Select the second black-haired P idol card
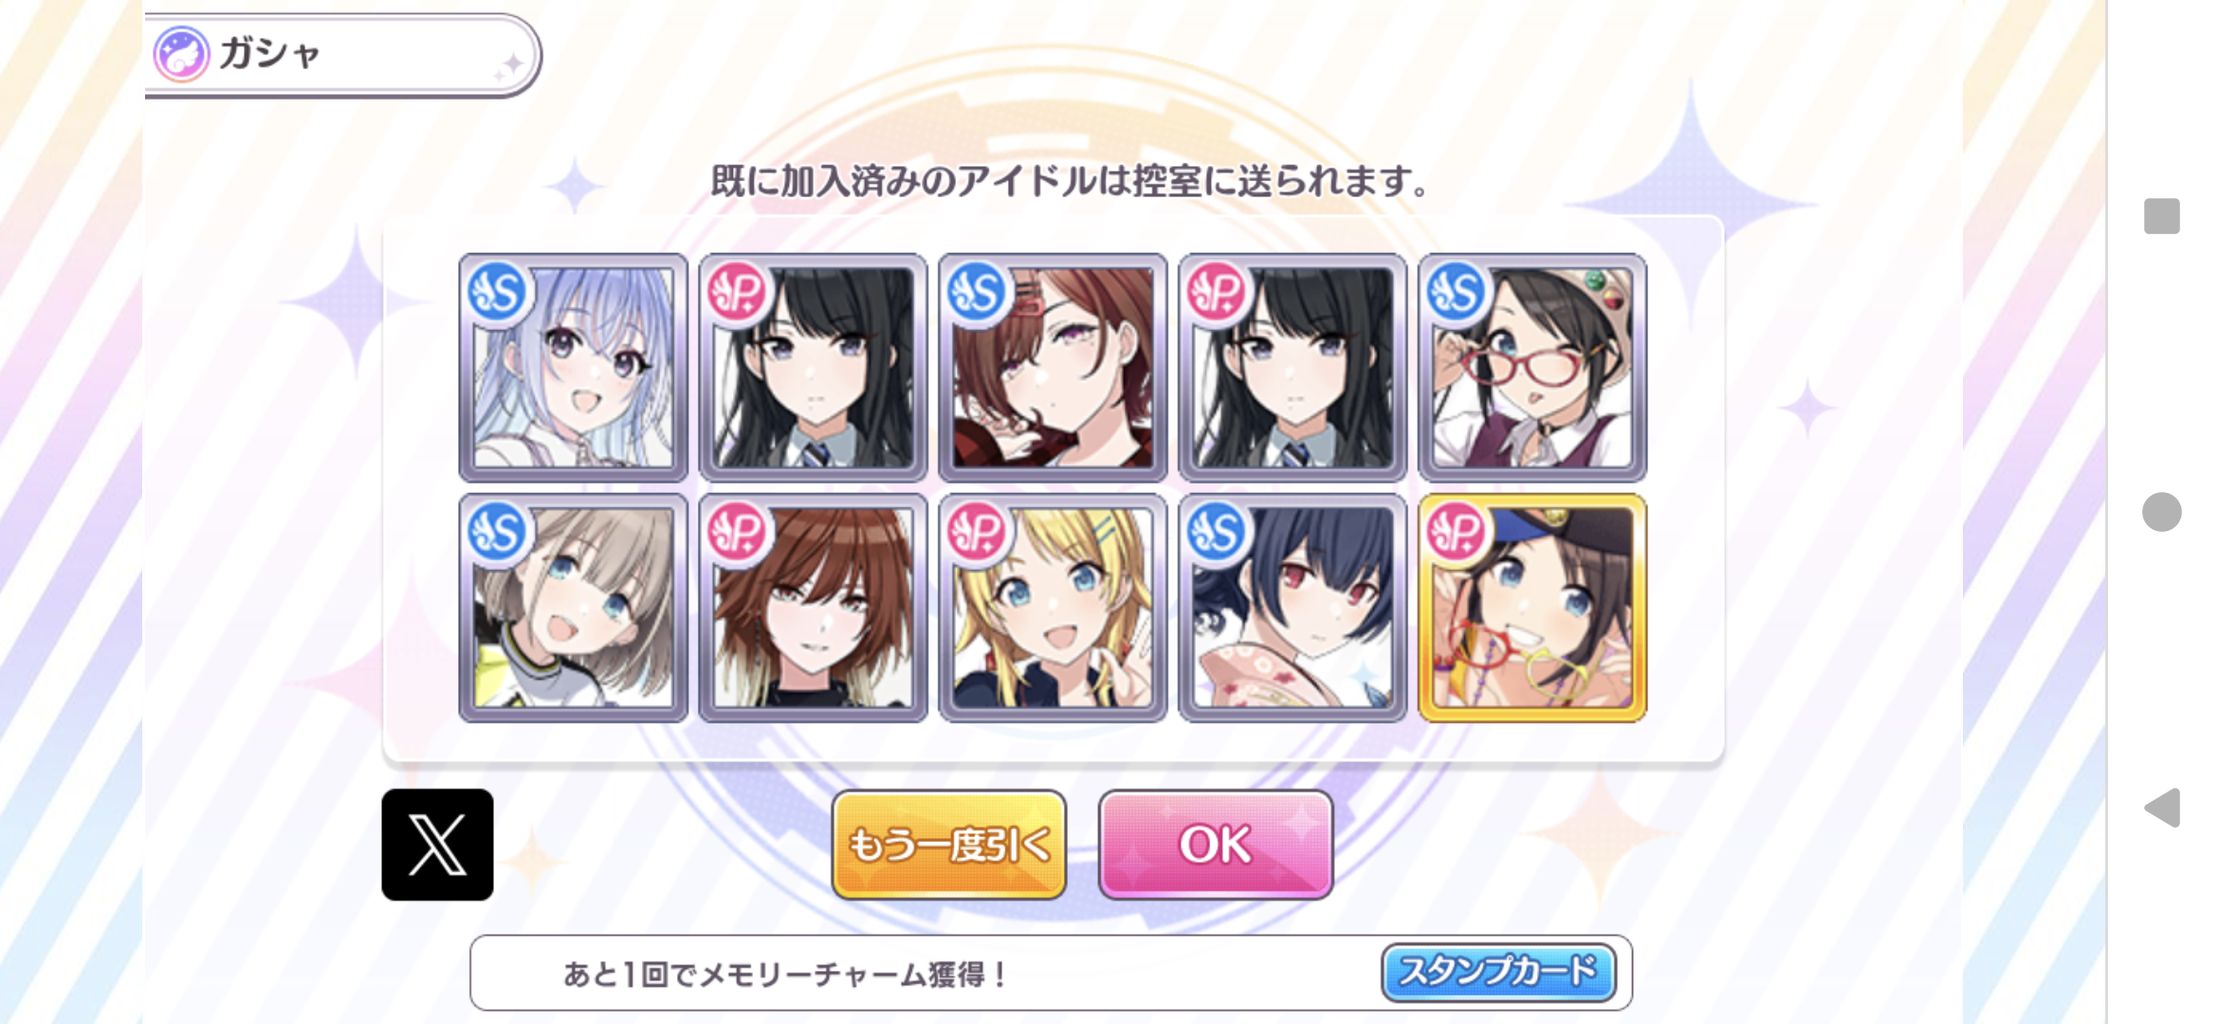The width and height of the screenshot is (2219, 1024). point(1292,367)
